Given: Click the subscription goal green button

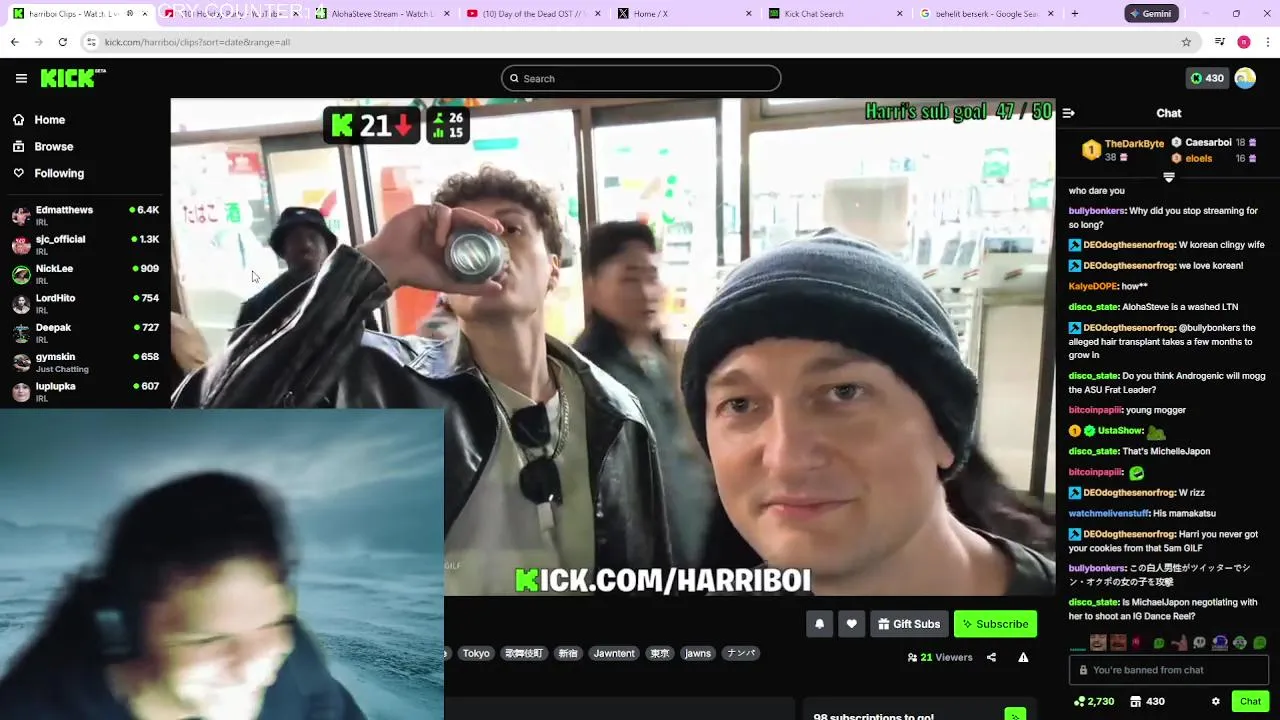Looking at the screenshot, I should point(1015,714).
